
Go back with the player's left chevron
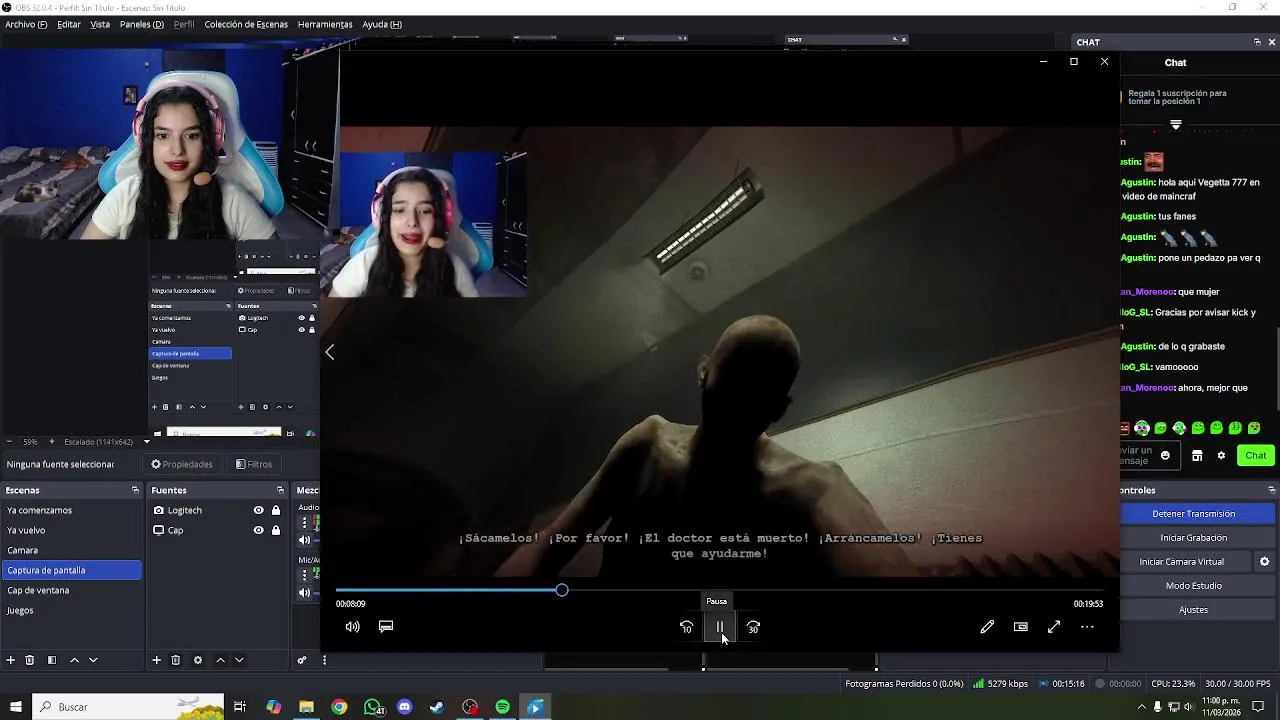point(329,352)
